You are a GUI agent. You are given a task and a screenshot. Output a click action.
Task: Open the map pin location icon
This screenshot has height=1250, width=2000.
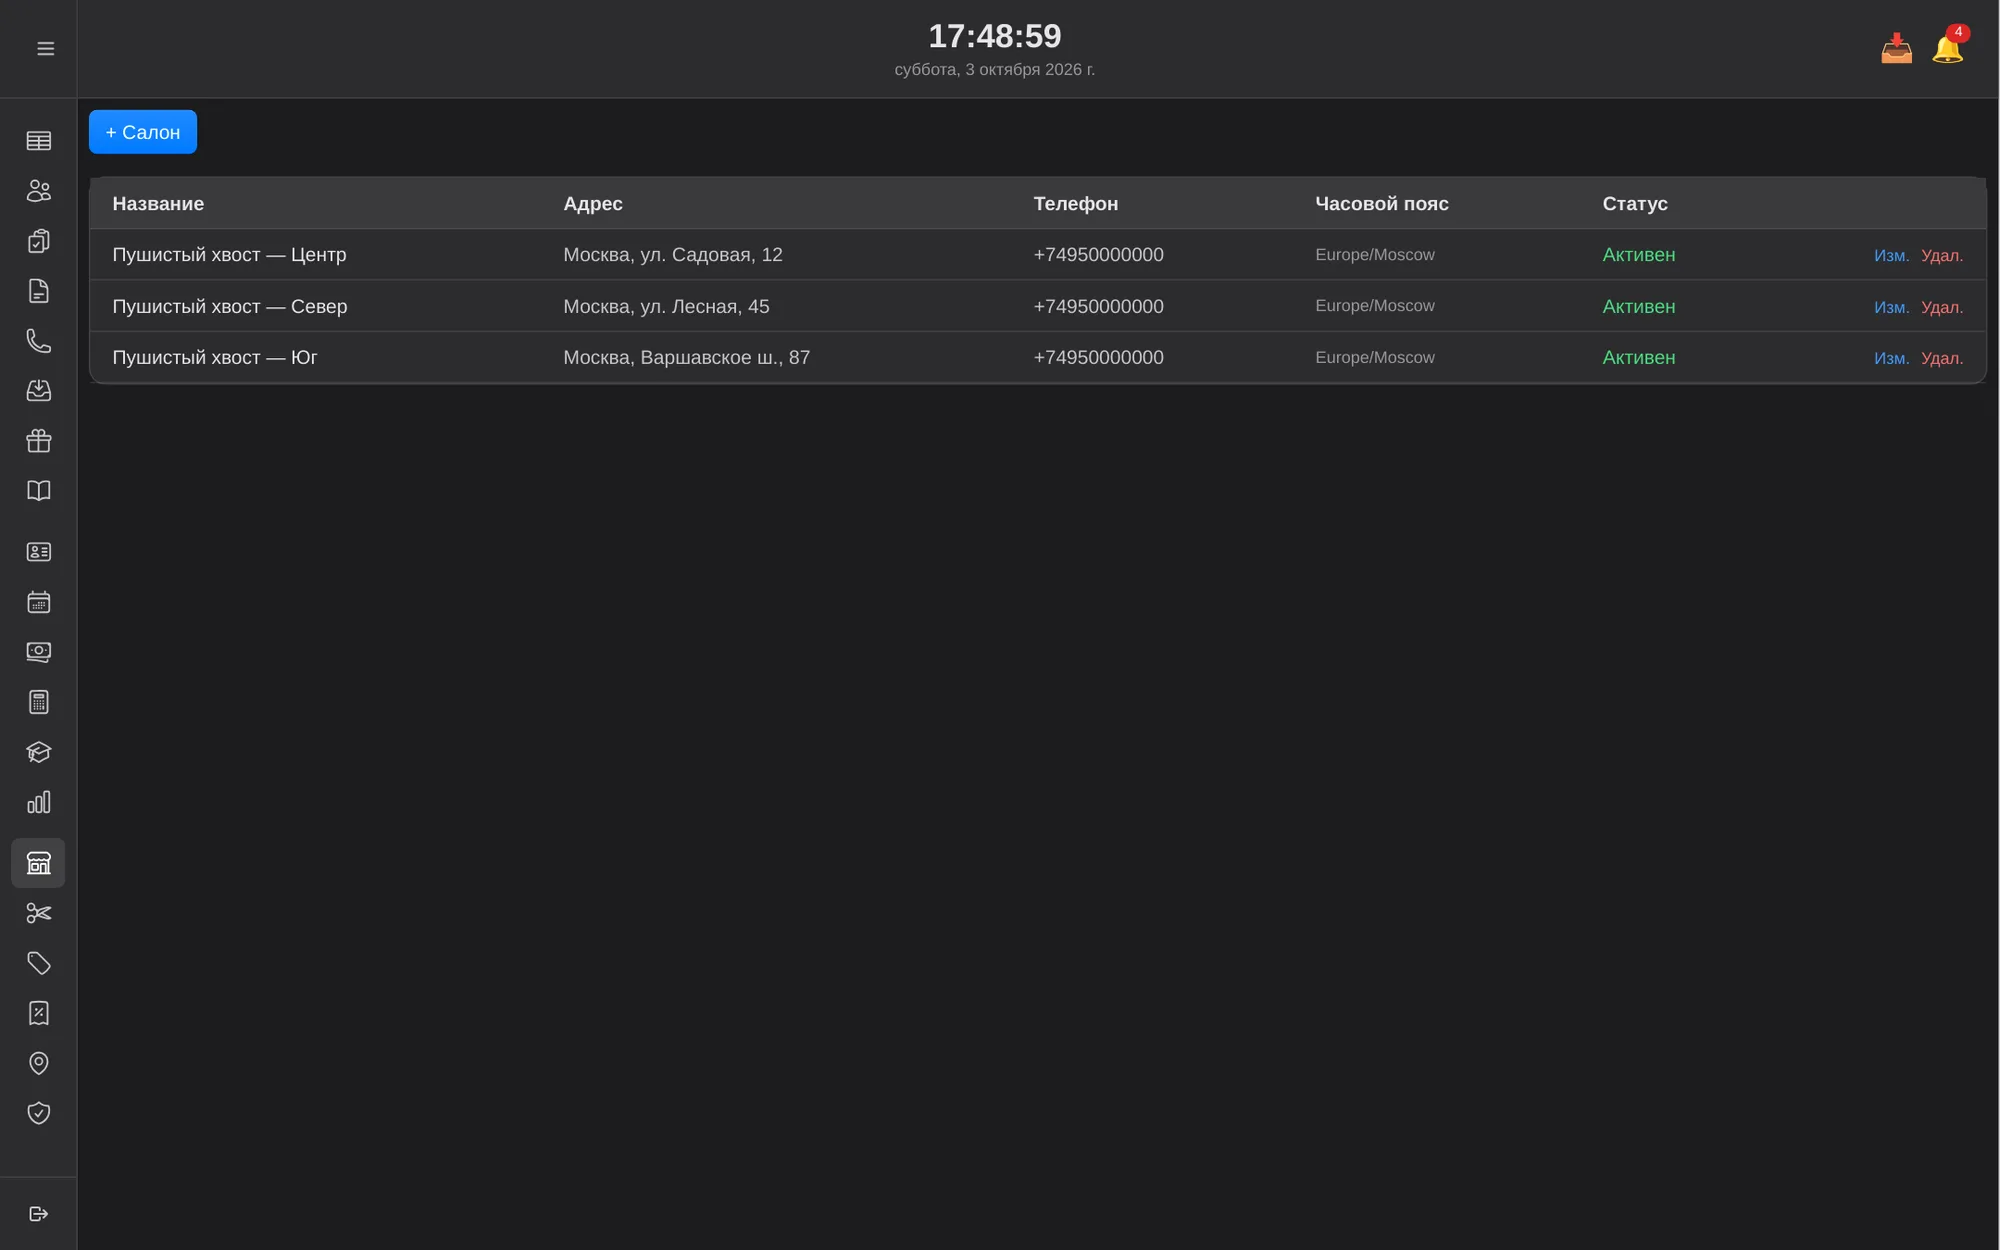[38, 1063]
